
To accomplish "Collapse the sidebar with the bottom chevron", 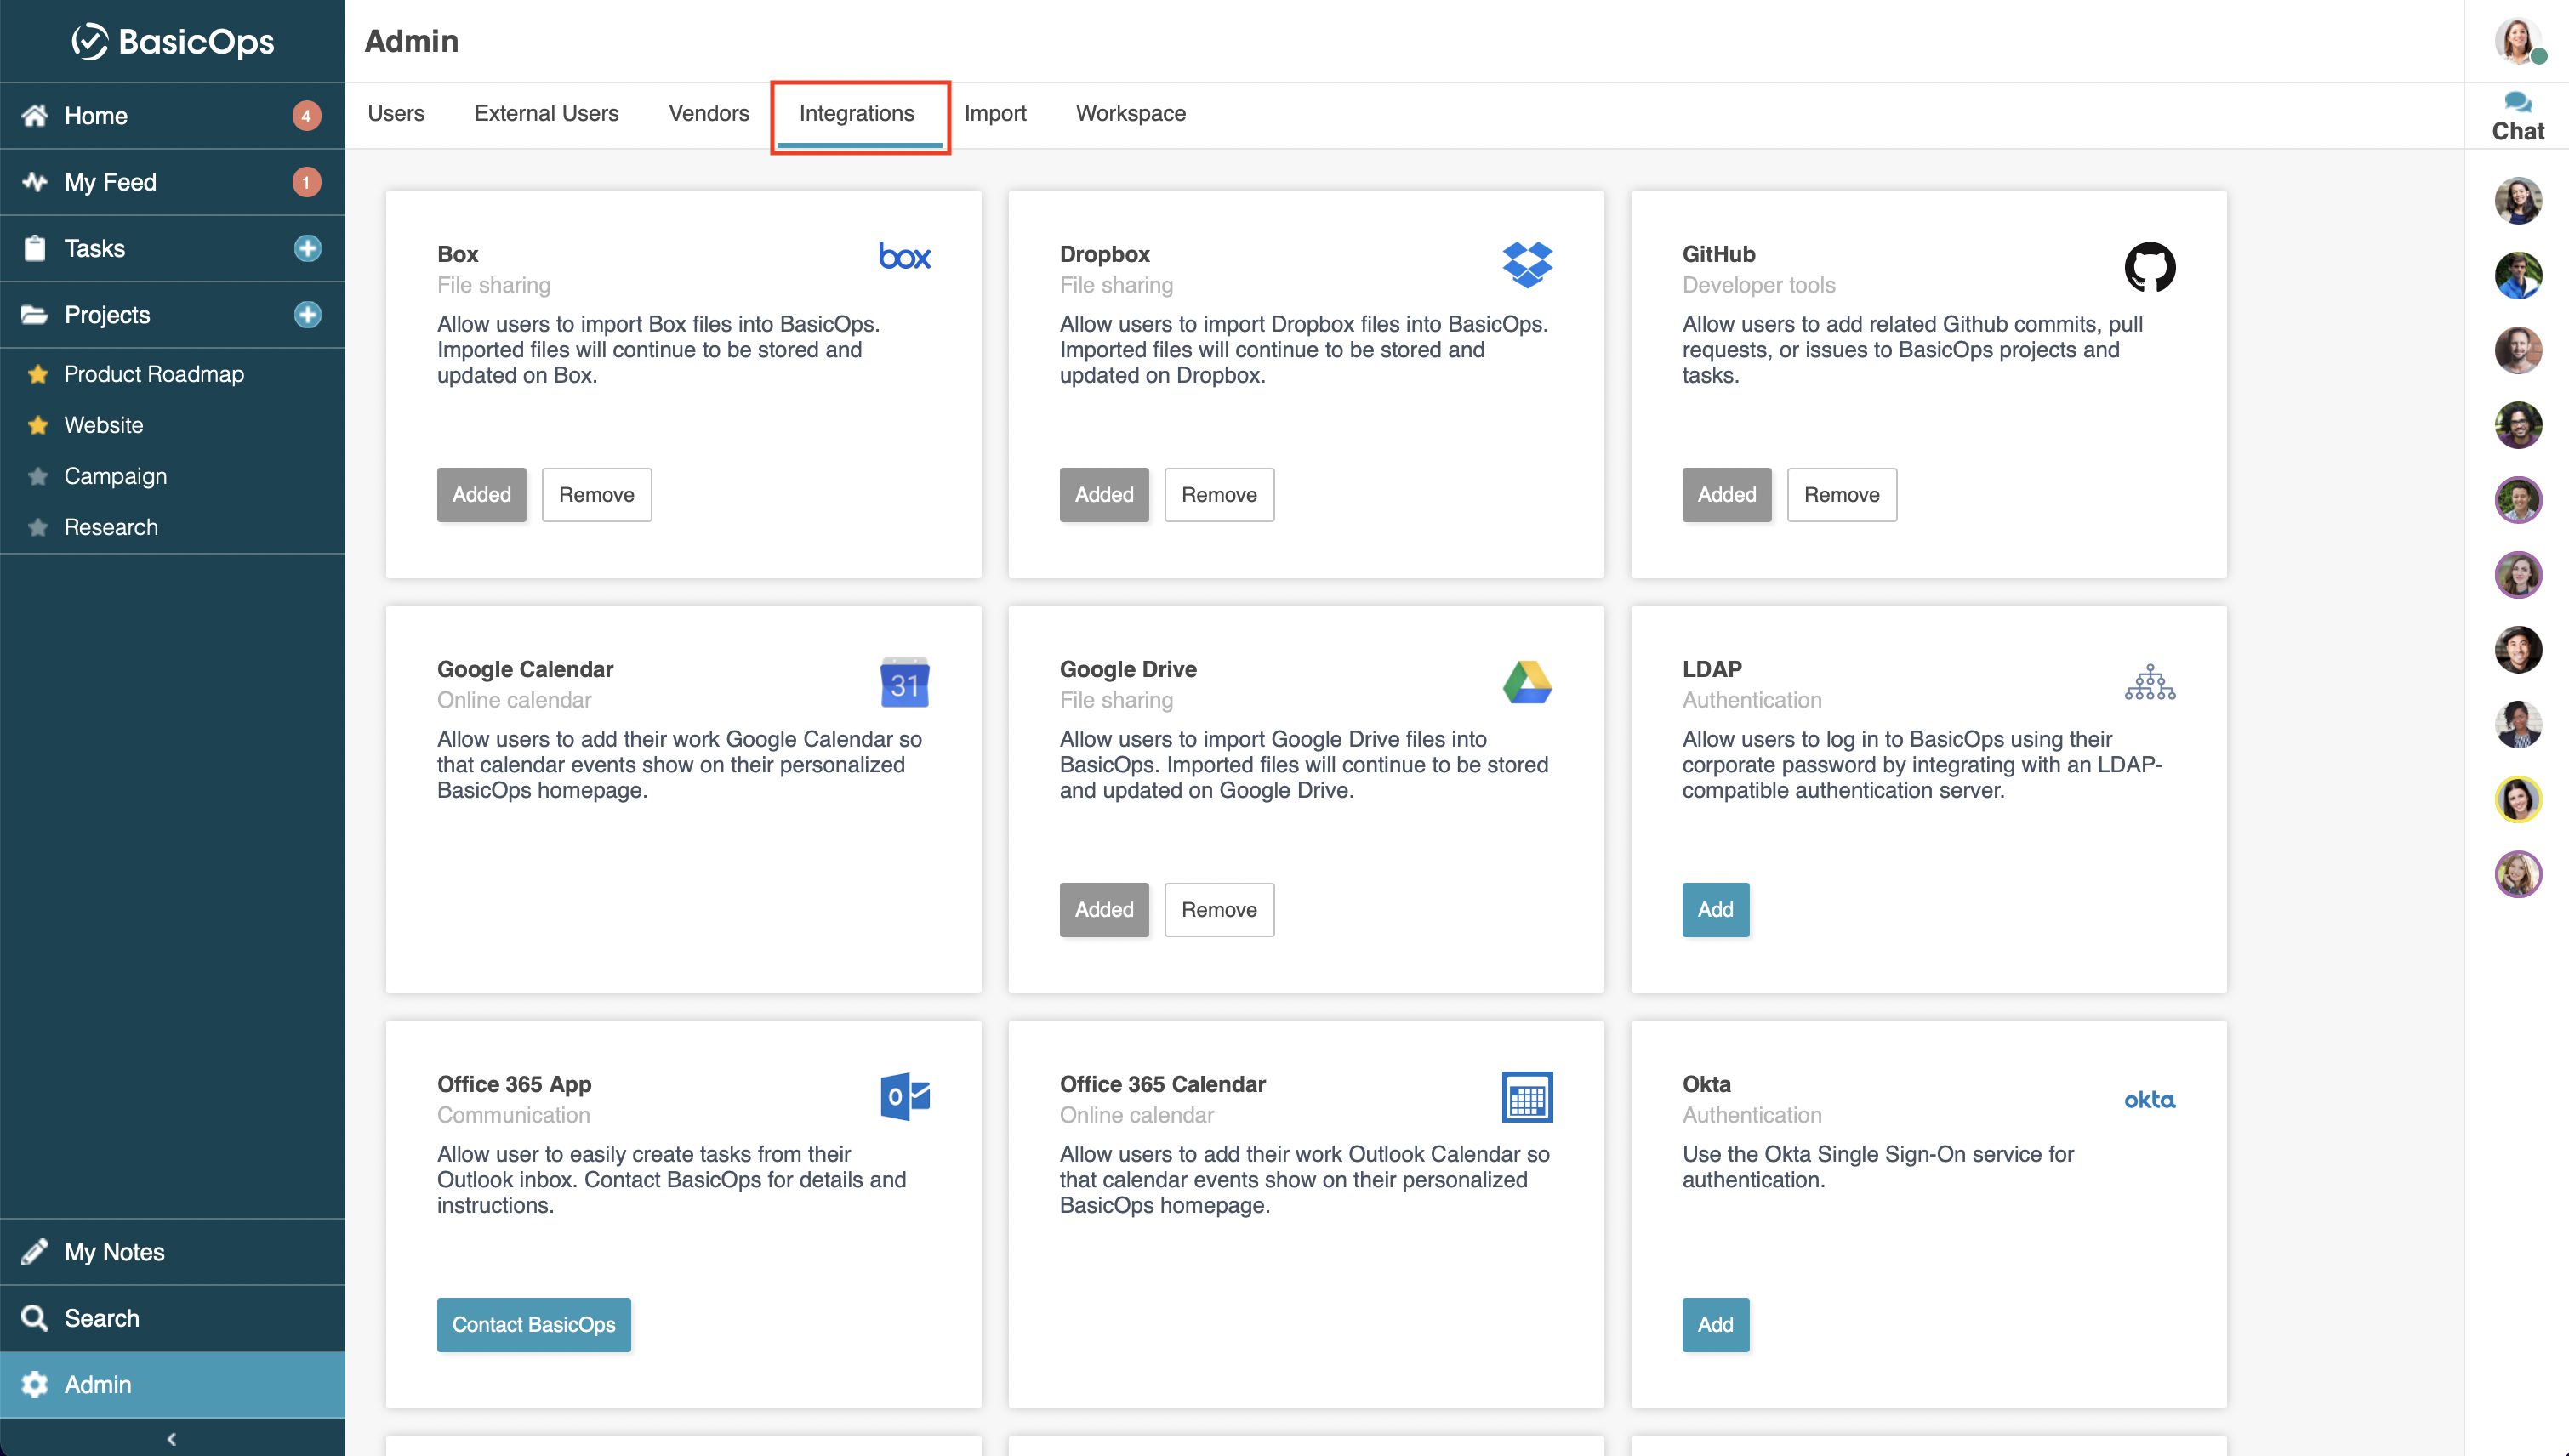I will click(172, 1438).
